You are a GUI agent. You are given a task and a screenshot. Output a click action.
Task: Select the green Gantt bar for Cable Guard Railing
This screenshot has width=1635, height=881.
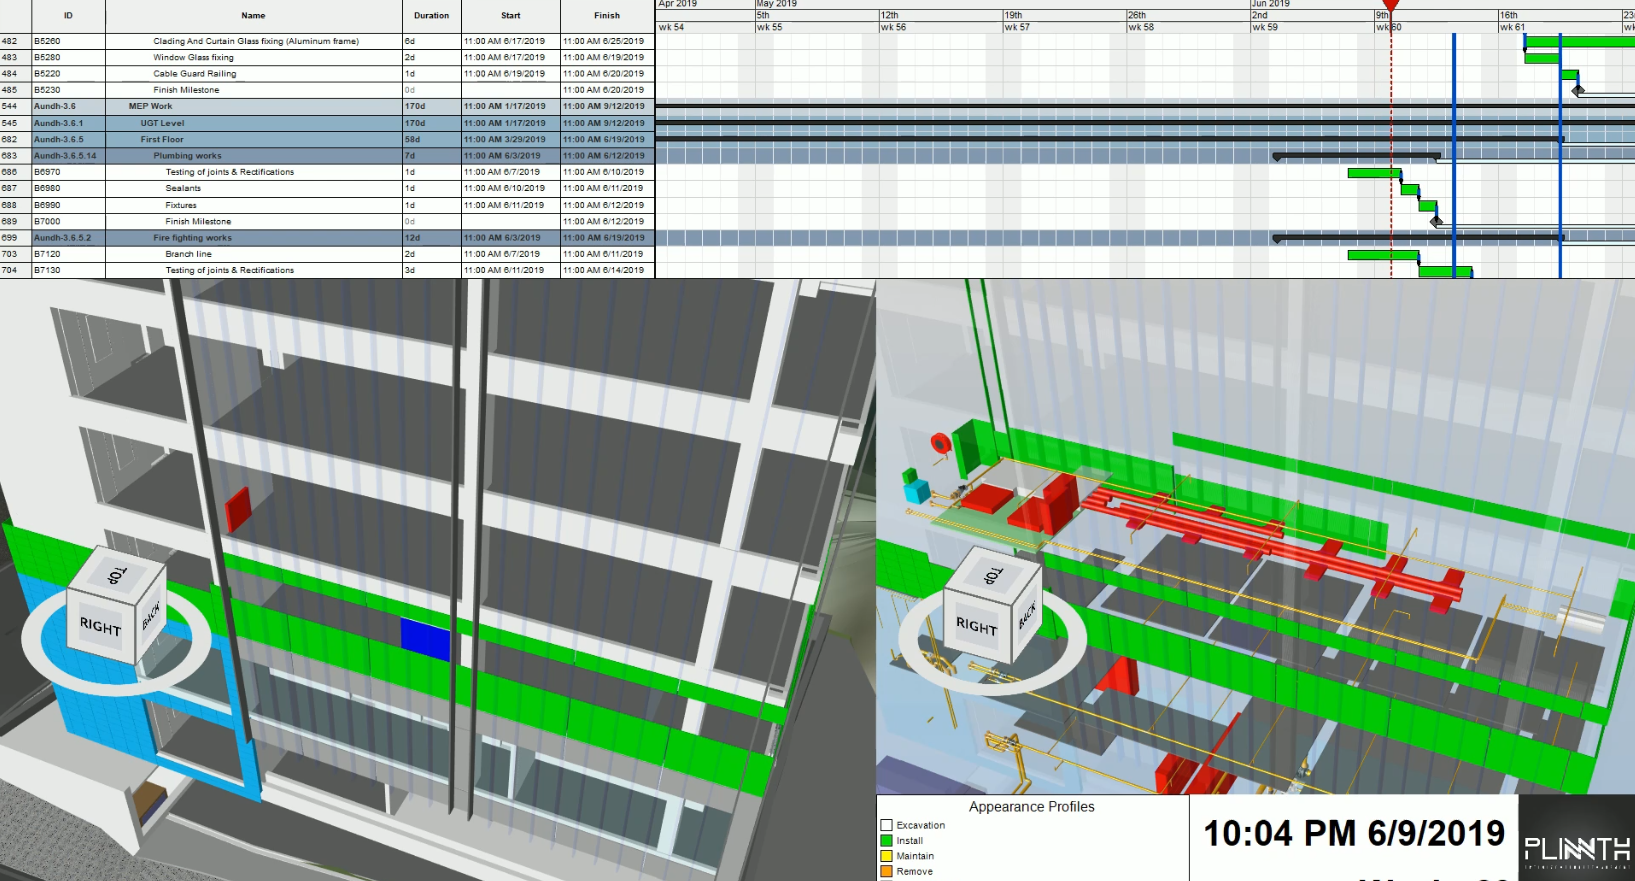point(1570,74)
